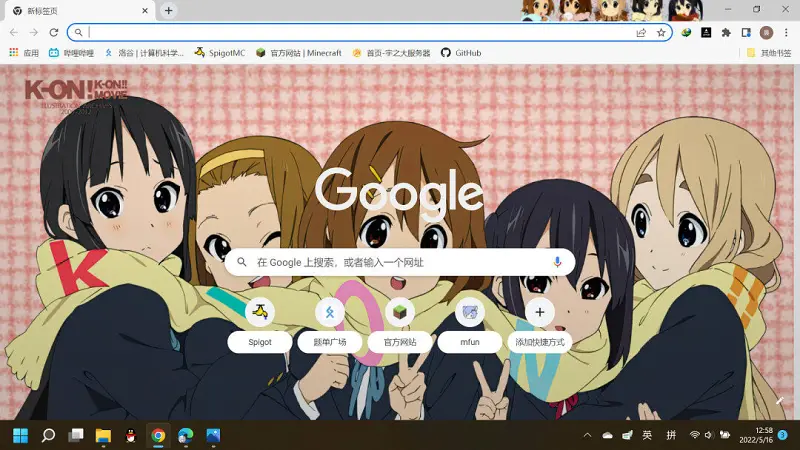Viewport: 800px width, 450px height.
Task: Open the black square extension icon
Action: pos(706,33)
